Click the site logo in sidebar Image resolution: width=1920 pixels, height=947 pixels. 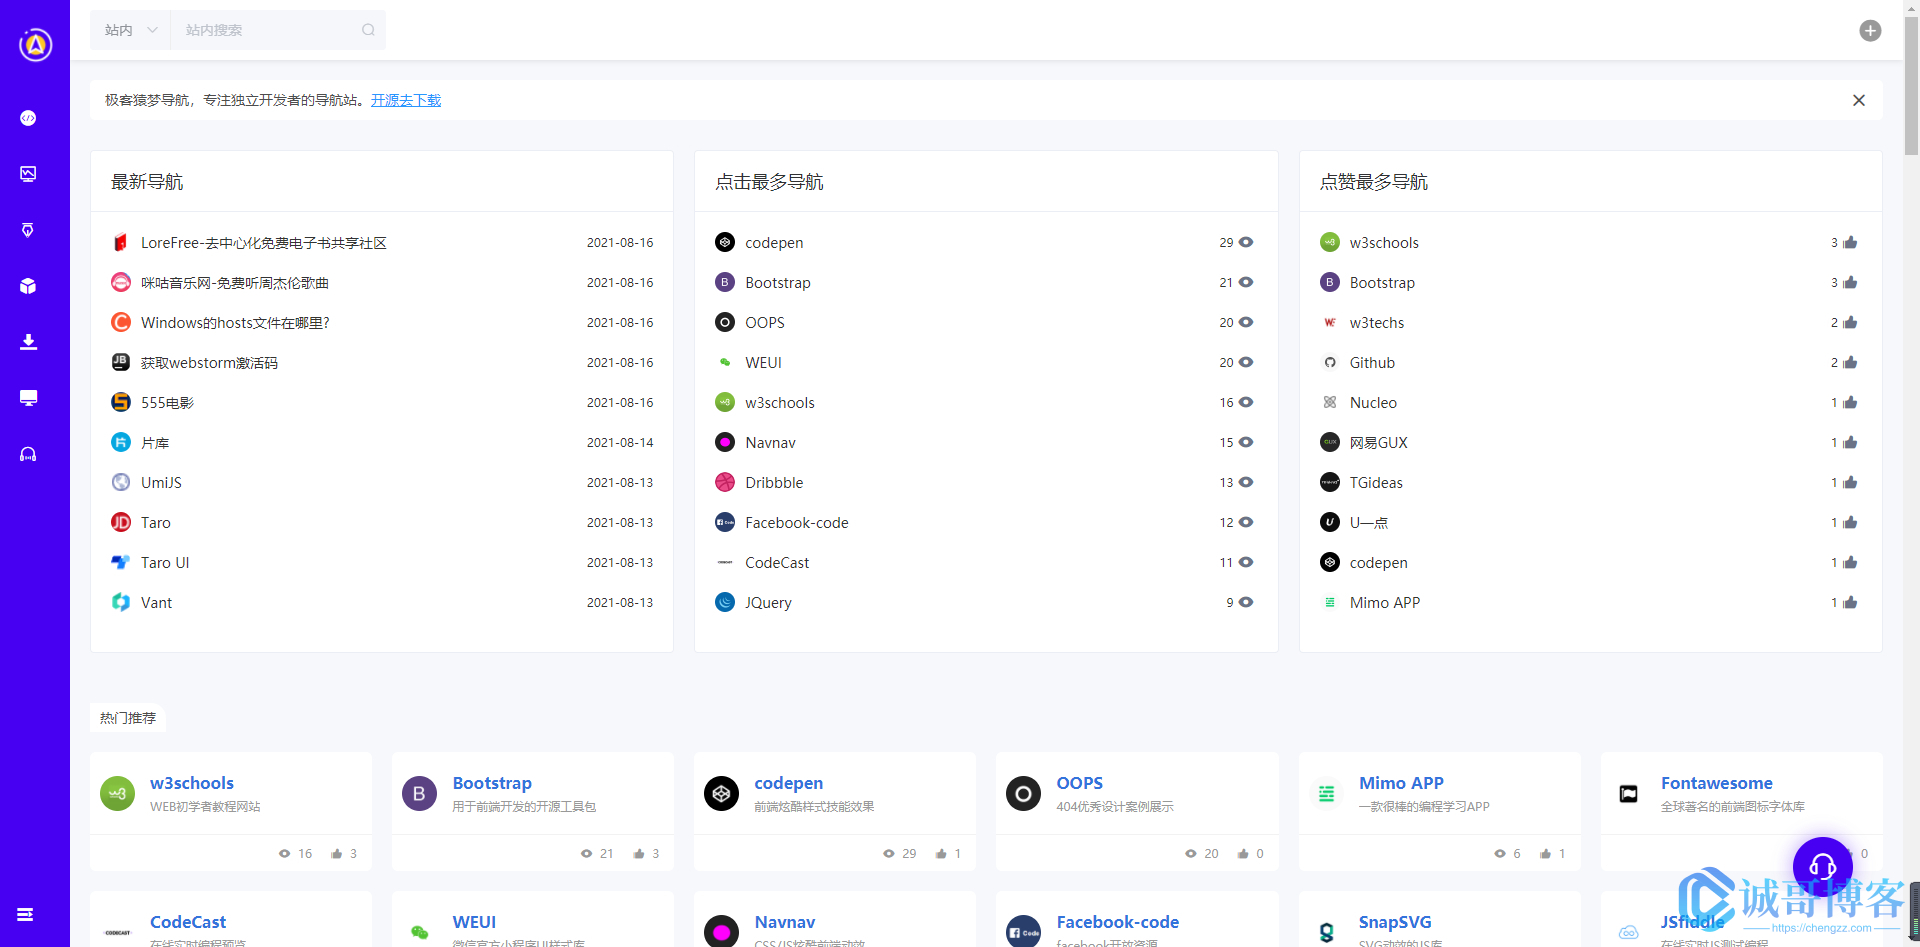tap(36, 44)
